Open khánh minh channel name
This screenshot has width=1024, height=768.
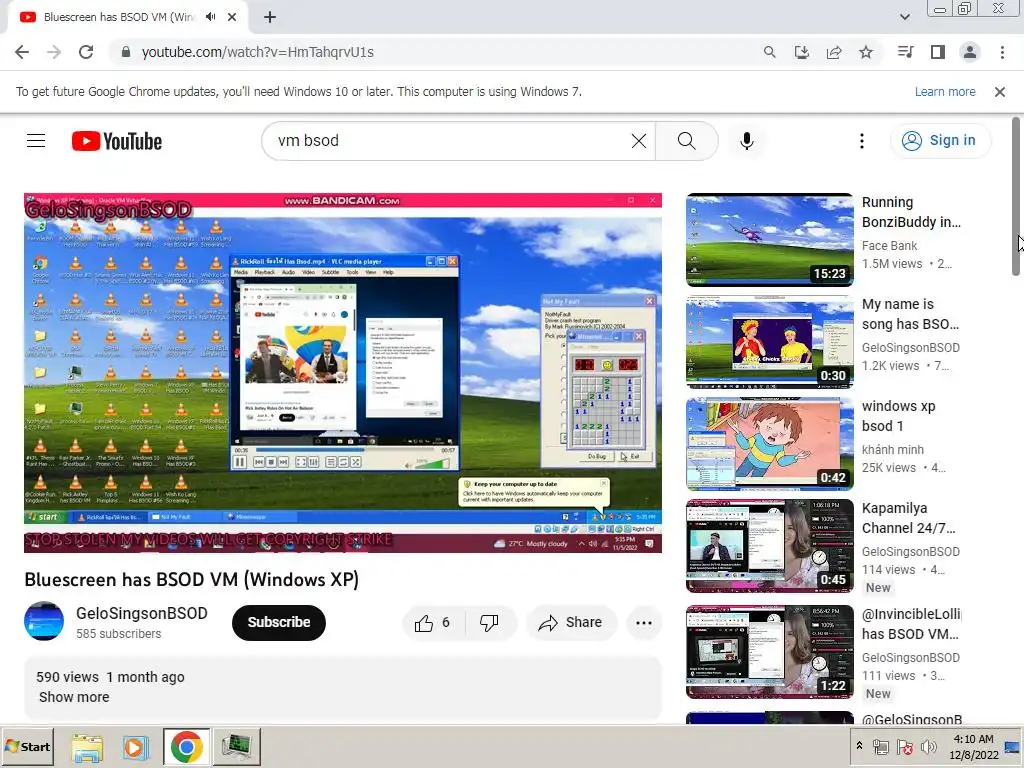pos(893,449)
